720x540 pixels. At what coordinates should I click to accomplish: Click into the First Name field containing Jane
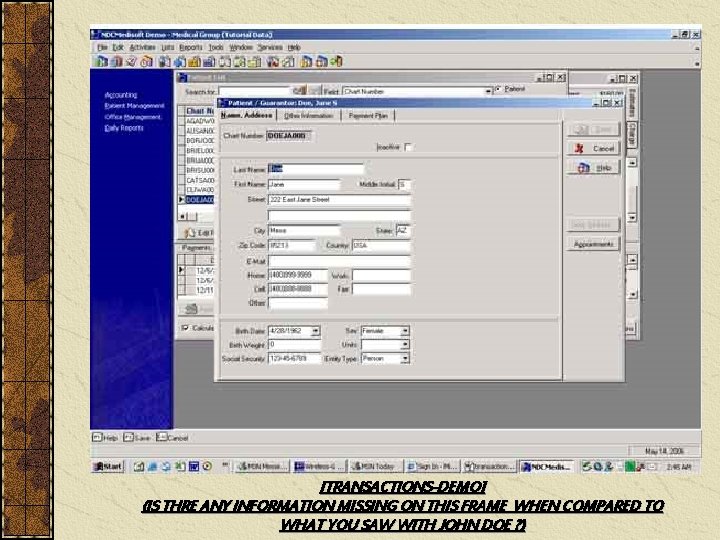tap(304, 184)
